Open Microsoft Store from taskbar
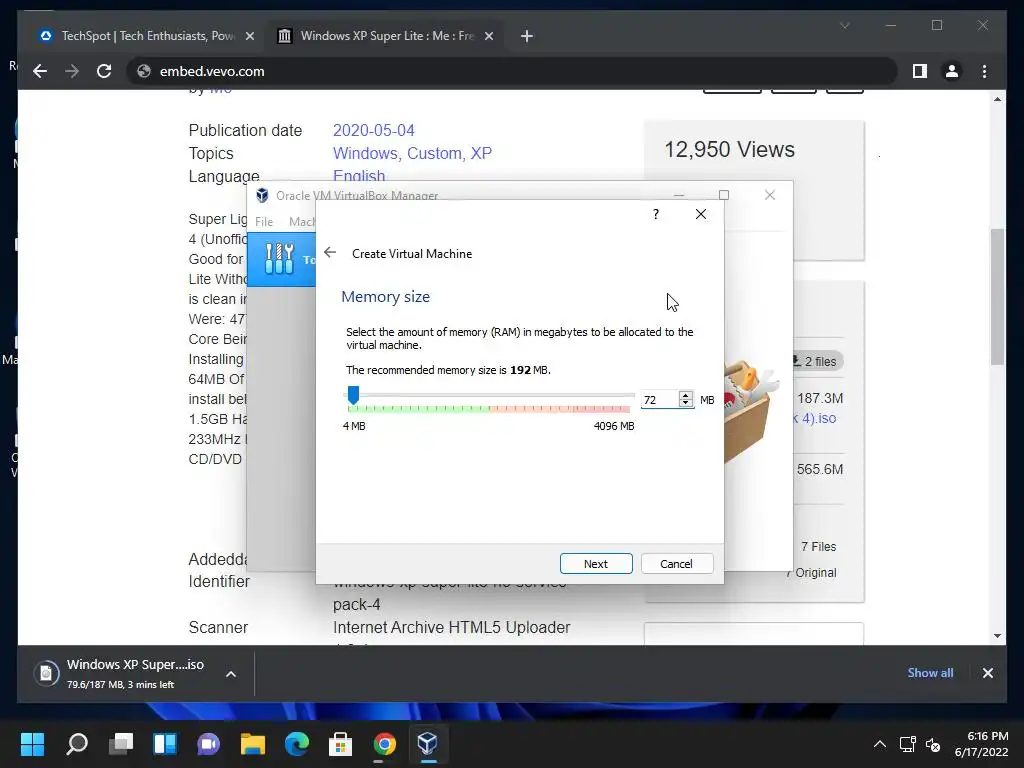Screen dimensions: 1024x768 click(340, 743)
